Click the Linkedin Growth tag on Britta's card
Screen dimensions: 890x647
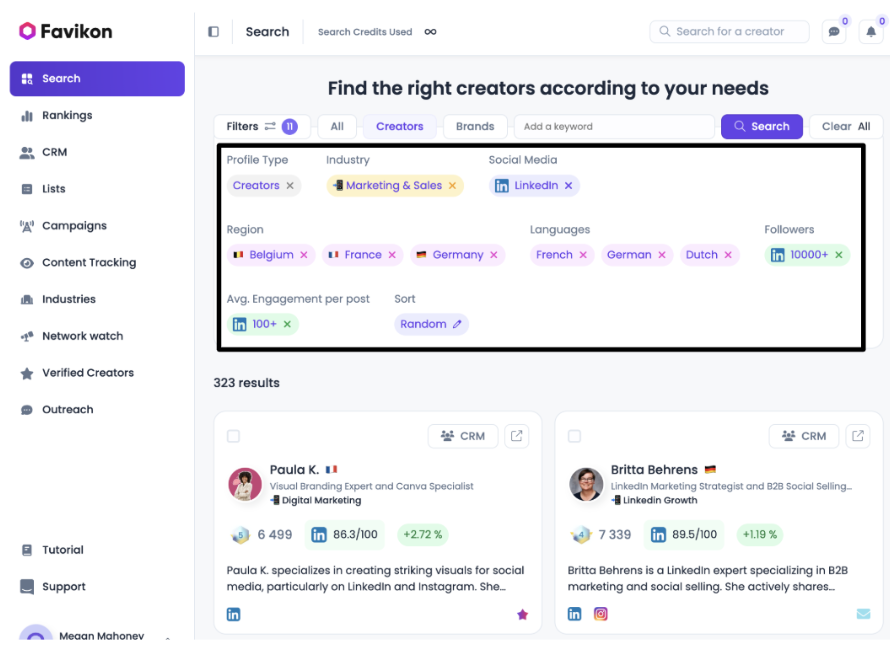point(654,501)
